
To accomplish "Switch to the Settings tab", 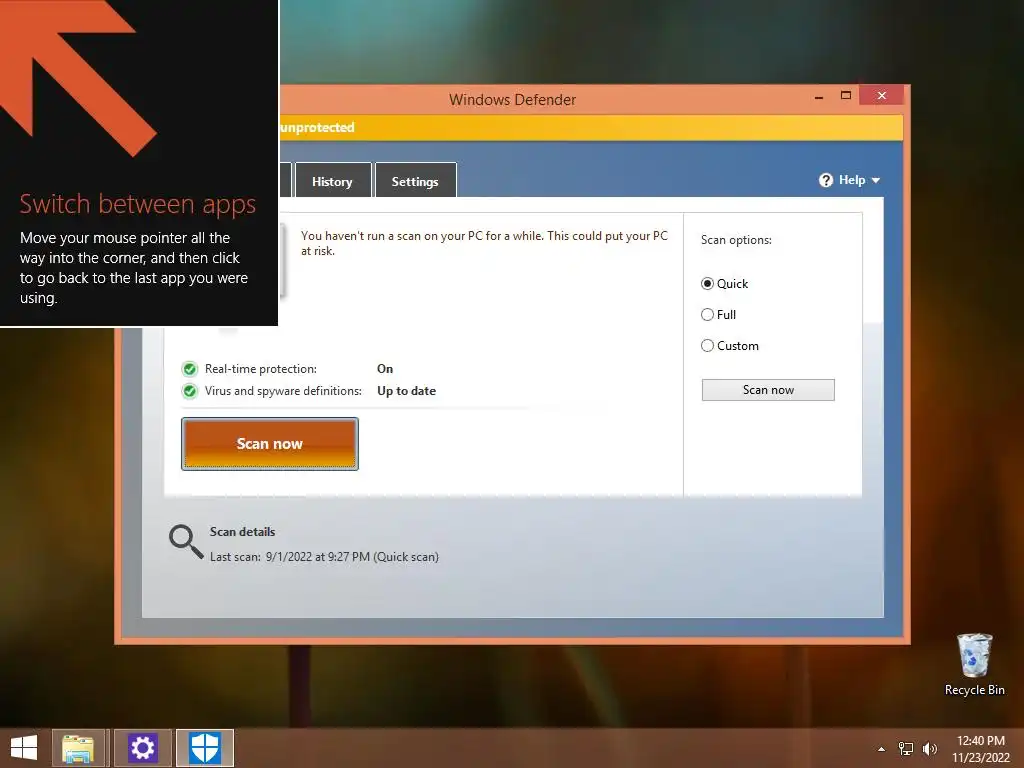I will (415, 181).
